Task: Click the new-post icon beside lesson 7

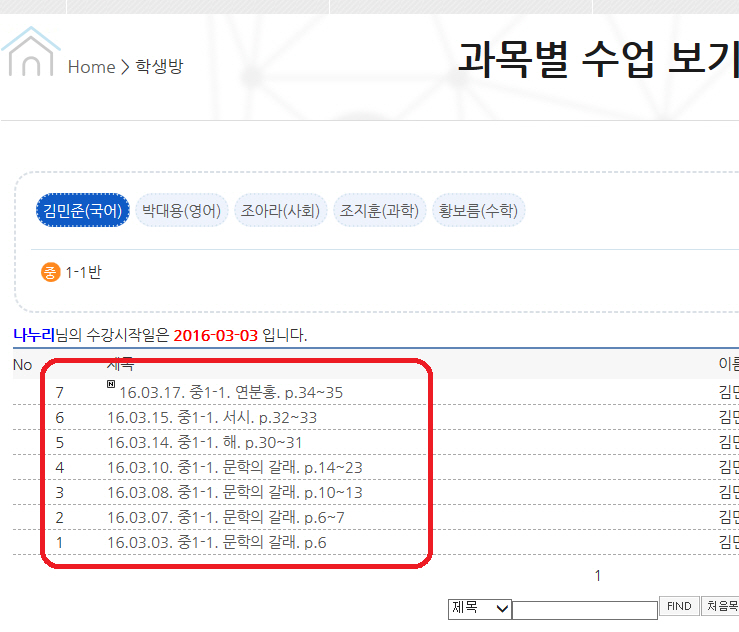Action: [111, 384]
